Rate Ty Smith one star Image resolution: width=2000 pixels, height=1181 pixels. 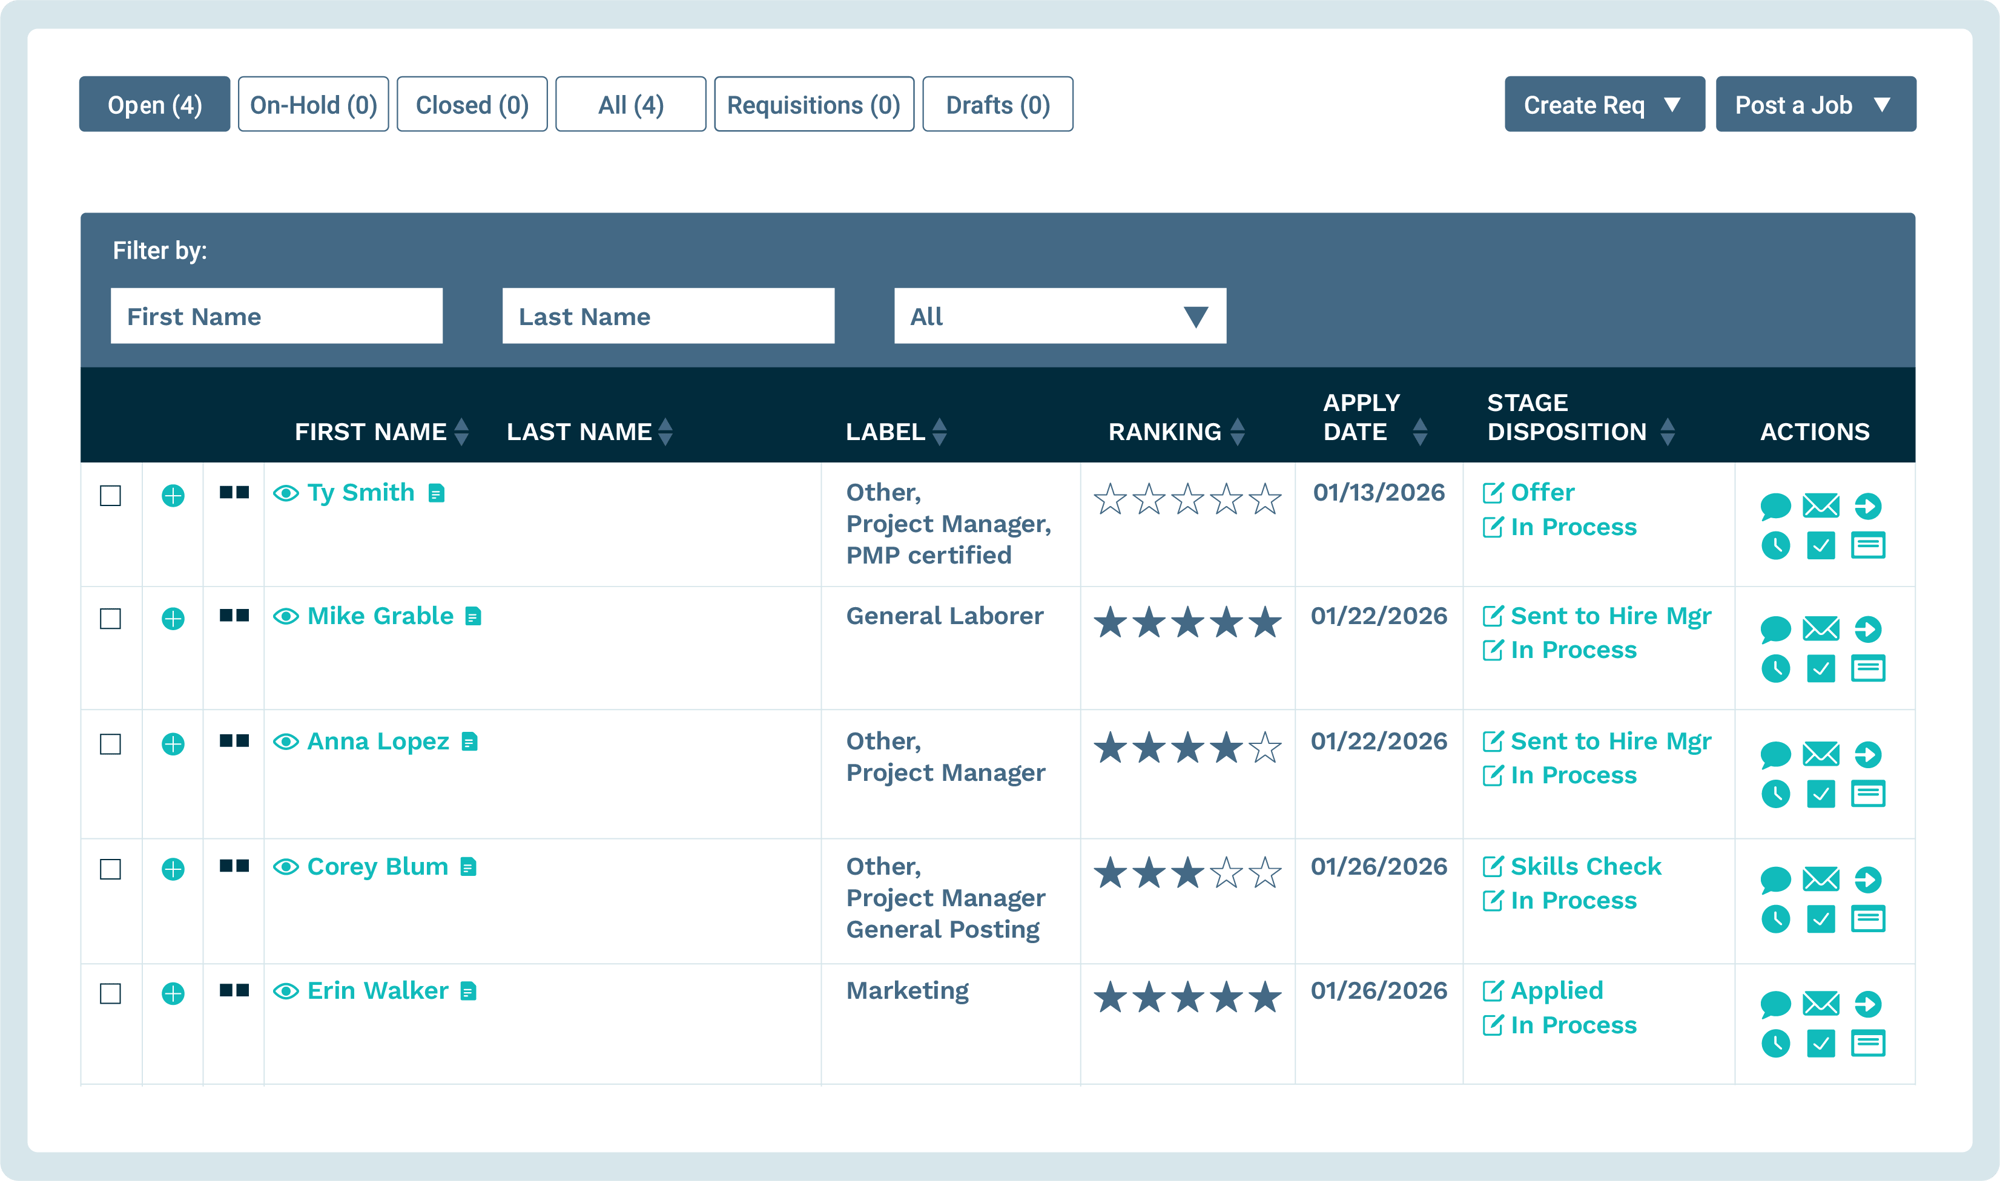(1110, 498)
